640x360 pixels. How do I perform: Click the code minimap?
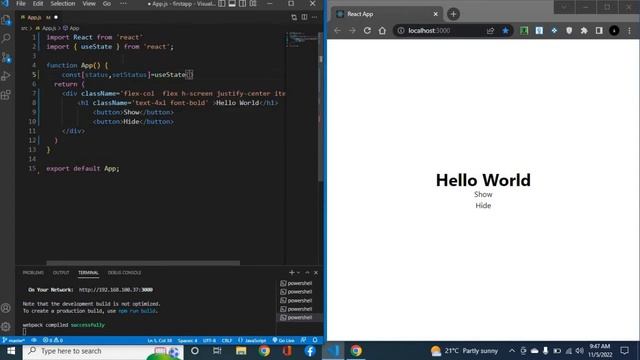tap(301, 39)
